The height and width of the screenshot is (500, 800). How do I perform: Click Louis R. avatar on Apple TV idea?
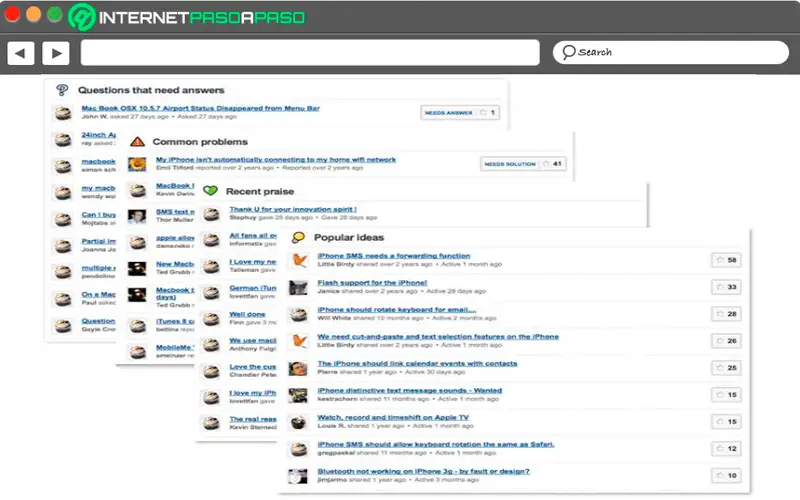pyautogui.click(x=298, y=422)
